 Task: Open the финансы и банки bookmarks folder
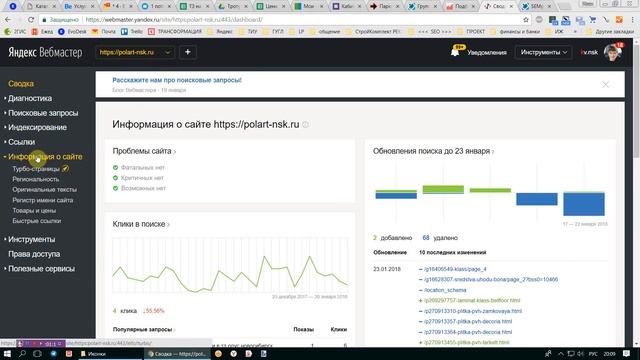pyautogui.click(x=516, y=31)
